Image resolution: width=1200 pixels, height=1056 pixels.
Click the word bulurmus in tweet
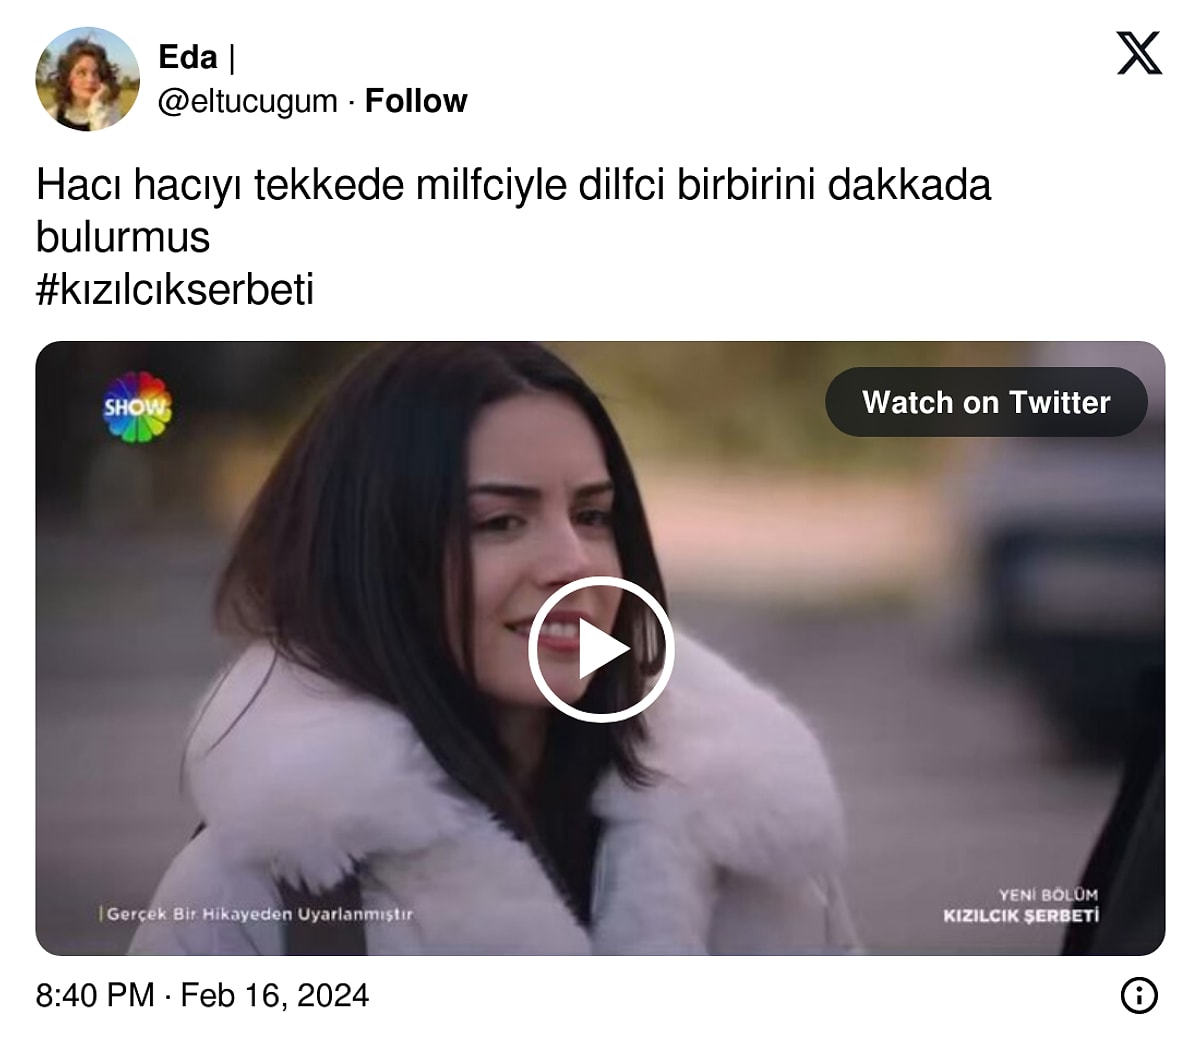click(x=123, y=238)
